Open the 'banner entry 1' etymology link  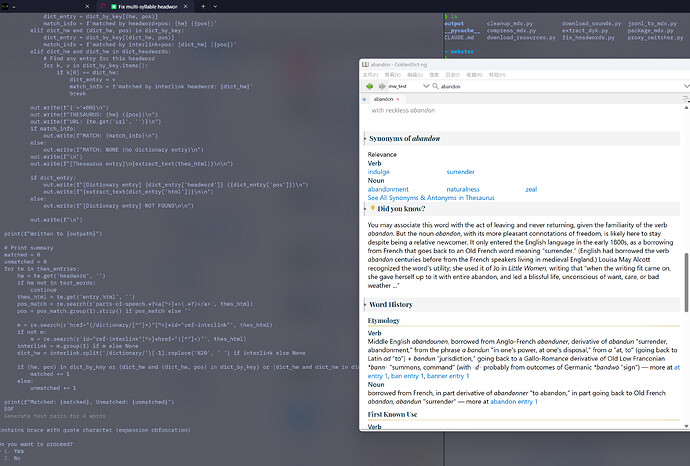(x=448, y=376)
